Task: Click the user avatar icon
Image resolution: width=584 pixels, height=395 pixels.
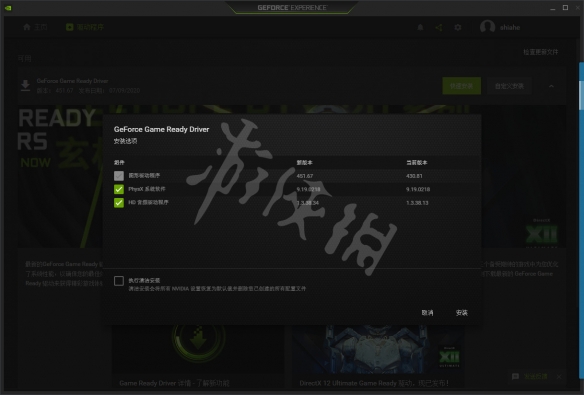Action: click(x=487, y=27)
